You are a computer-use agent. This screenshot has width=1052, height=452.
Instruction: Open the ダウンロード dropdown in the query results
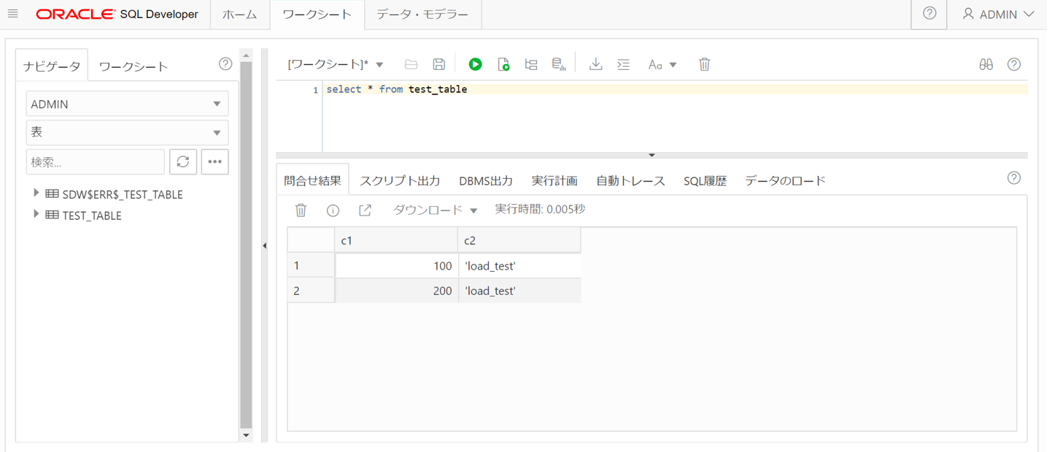(x=435, y=210)
